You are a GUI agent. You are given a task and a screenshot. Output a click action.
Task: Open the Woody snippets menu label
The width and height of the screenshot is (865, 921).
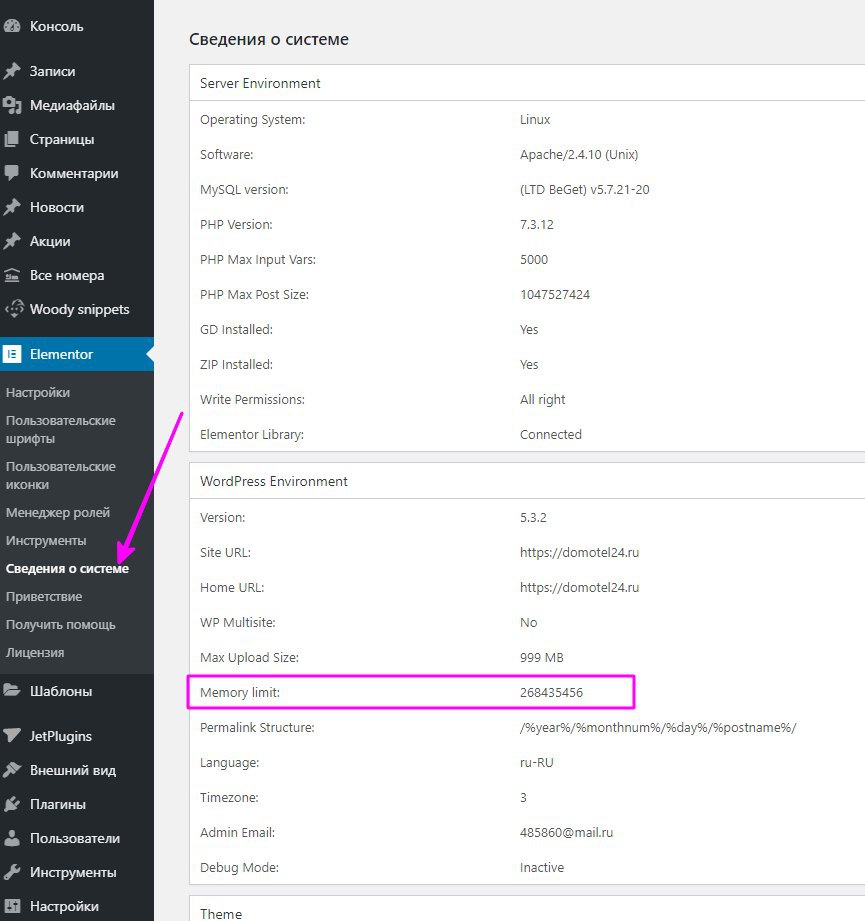click(x=79, y=309)
